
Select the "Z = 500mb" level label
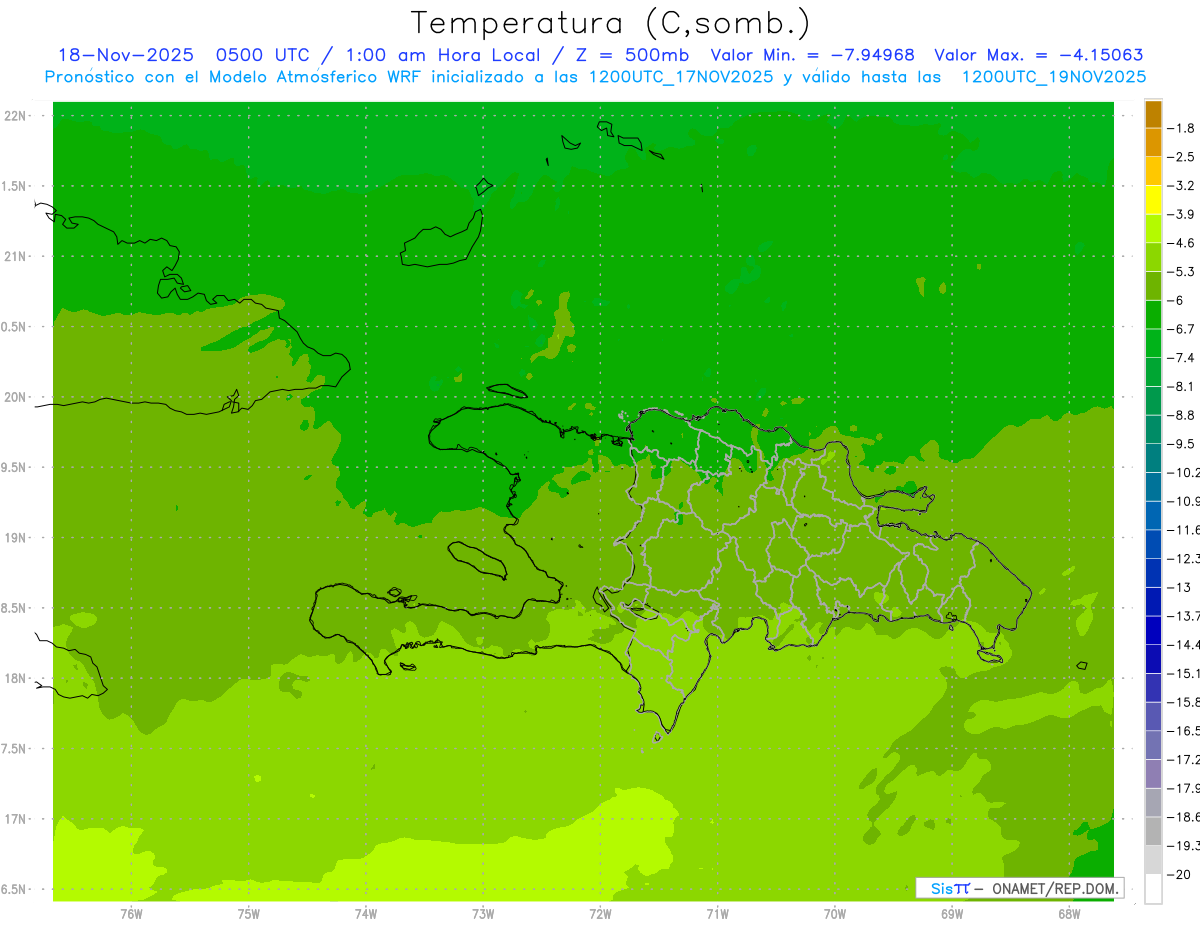[631, 55]
